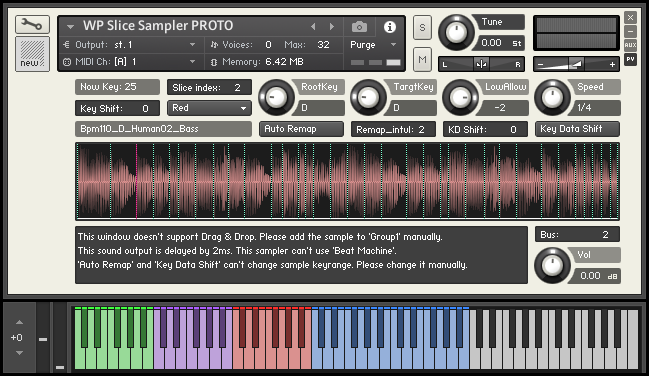The width and height of the screenshot is (649, 376).
Task: Click the Vol value 0.00 dB field
Action: [595, 276]
